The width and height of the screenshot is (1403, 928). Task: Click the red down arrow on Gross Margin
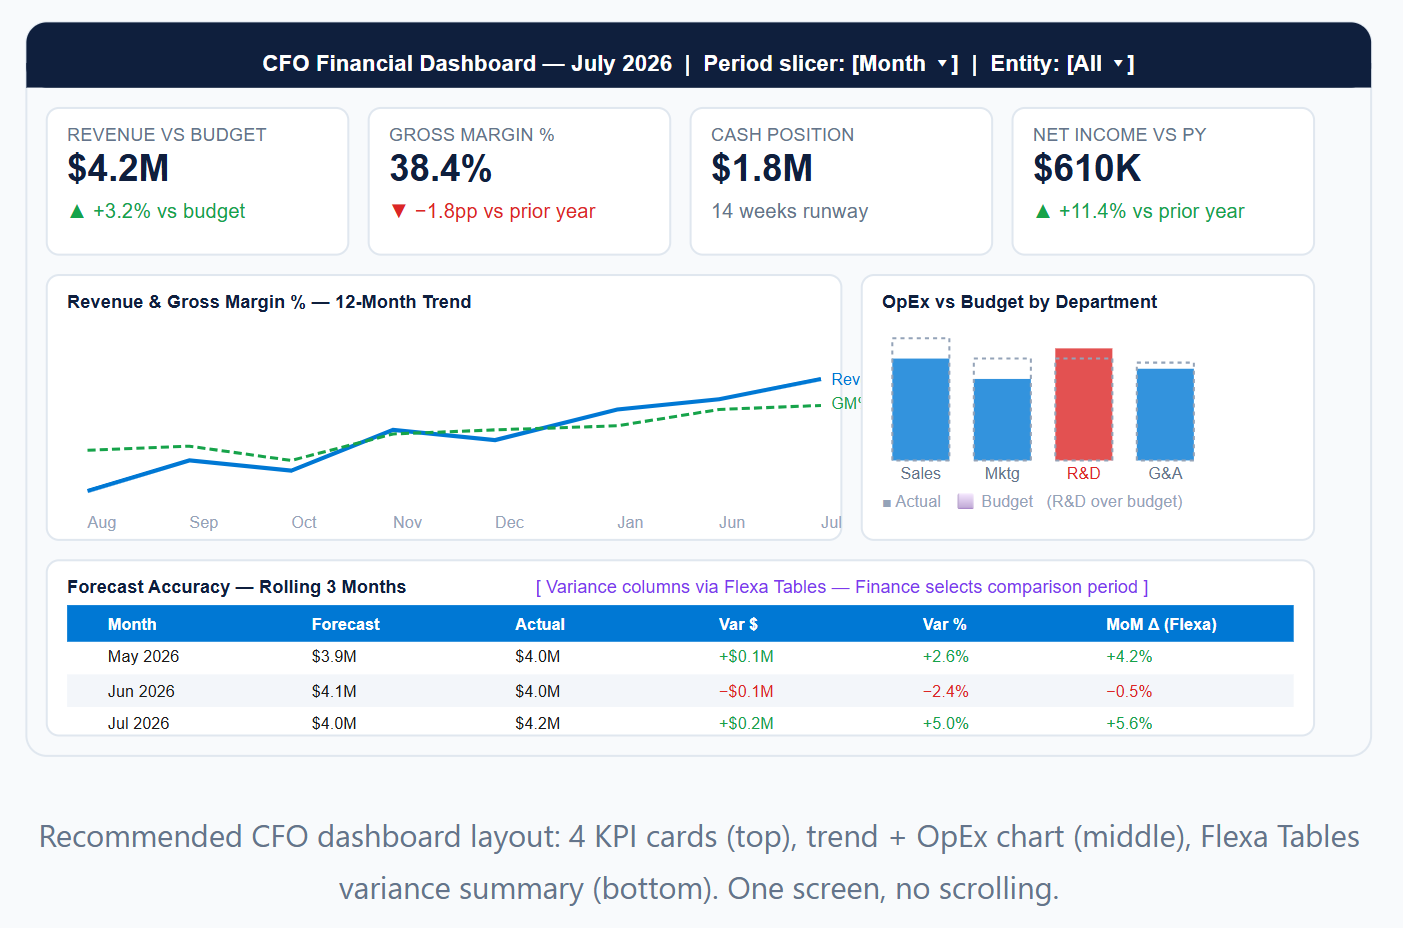click(x=399, y=211)
